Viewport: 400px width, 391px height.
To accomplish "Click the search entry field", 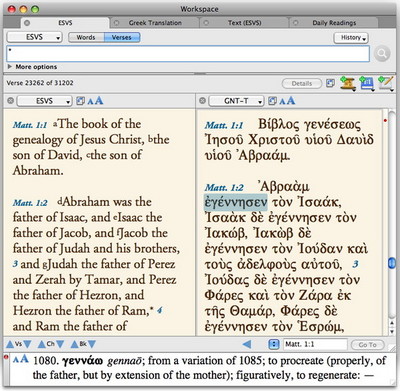I will tap(188, 54).
